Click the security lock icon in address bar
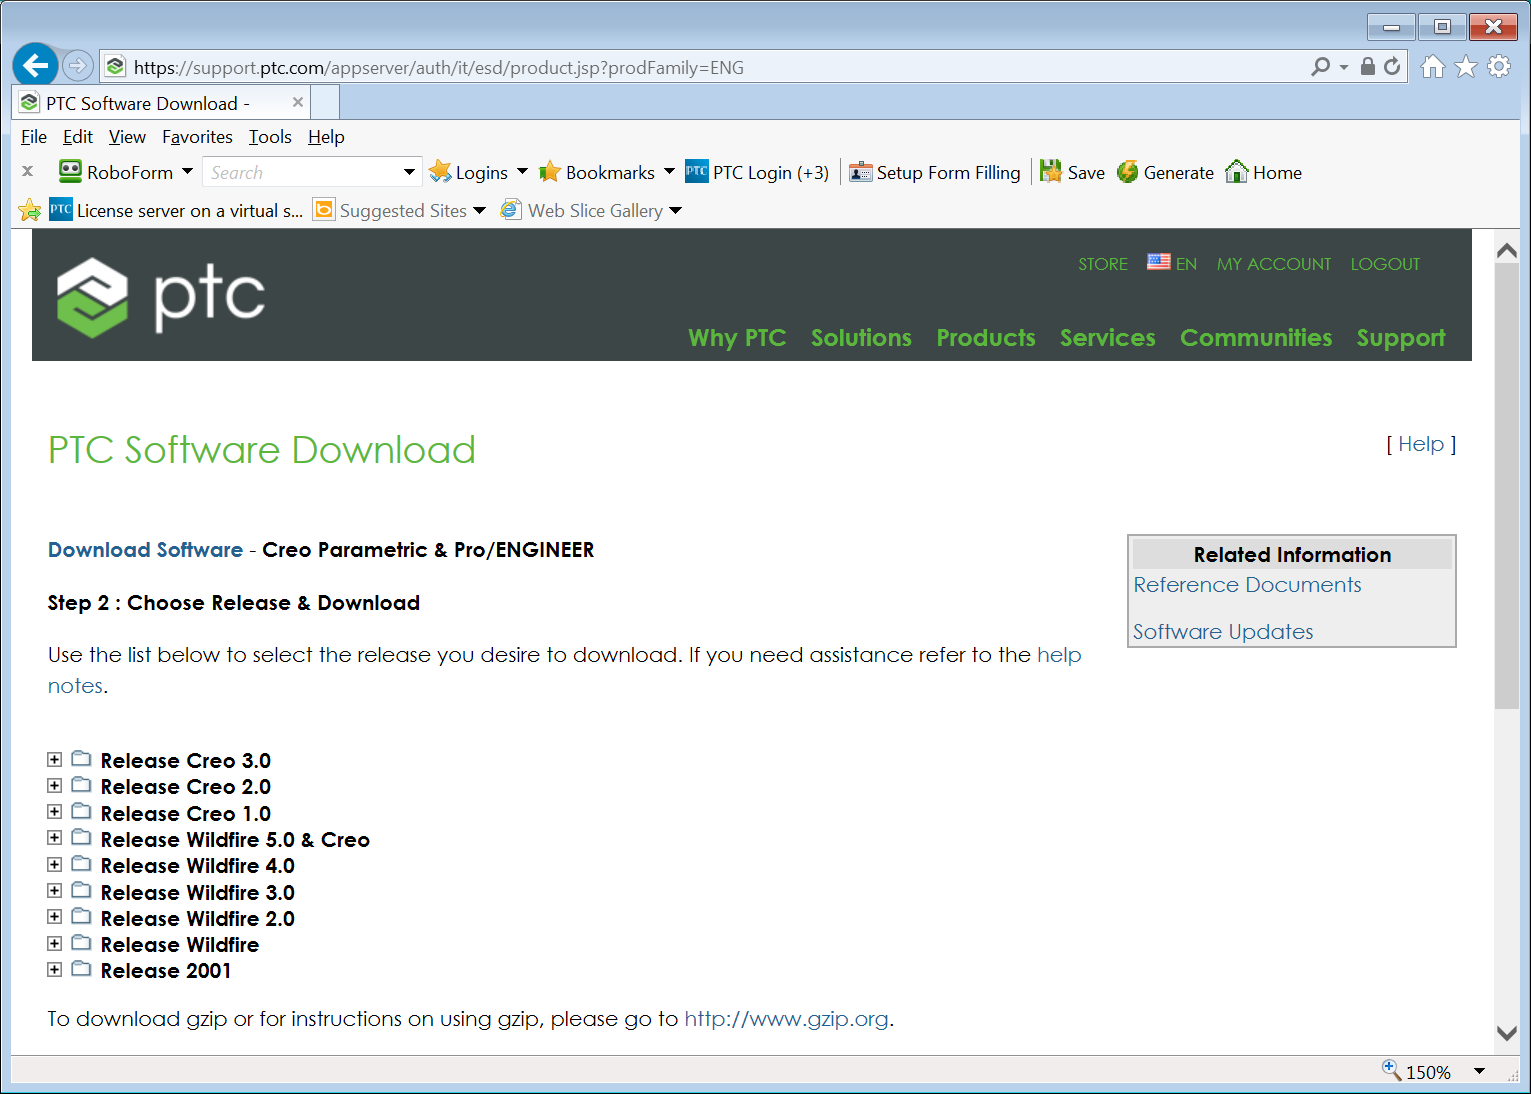The height and width of the screenshot is (1094, 1531). tap(1367, 66)
